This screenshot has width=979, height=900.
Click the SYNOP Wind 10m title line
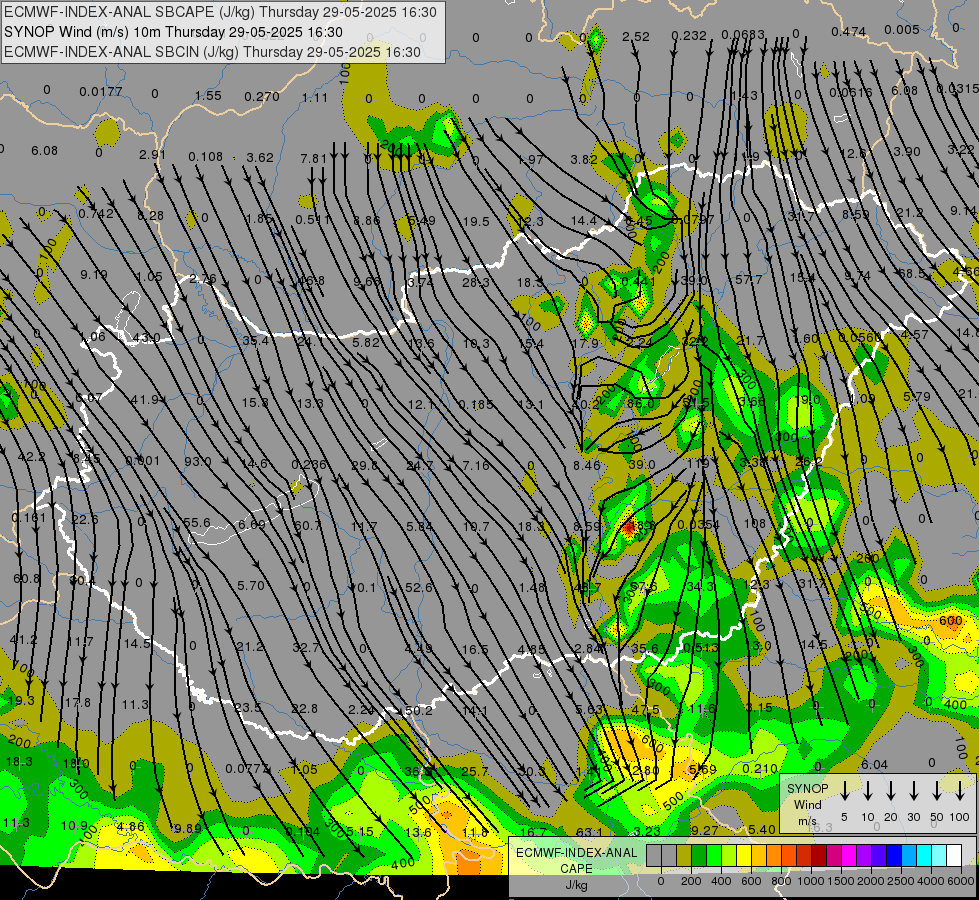pyautogui.click(x=174, y=32)
